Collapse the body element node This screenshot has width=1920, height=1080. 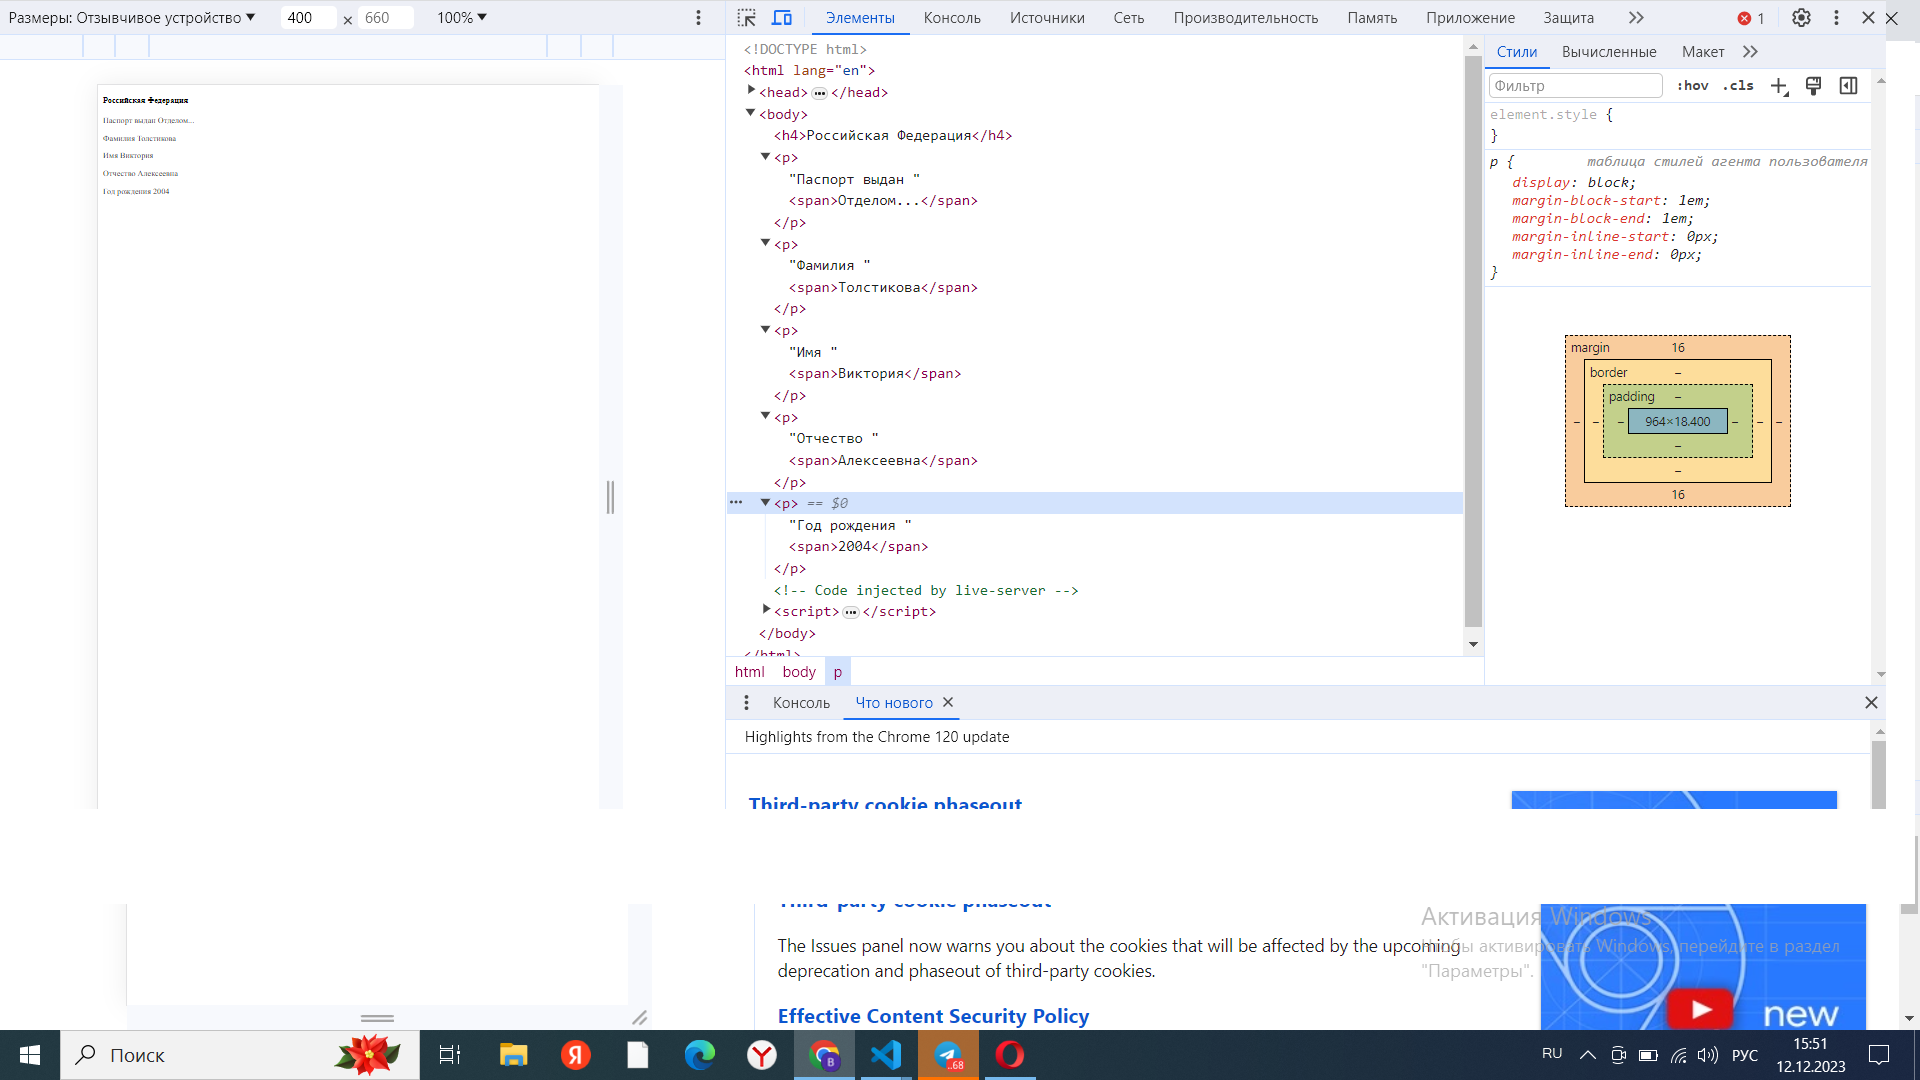[x=751, y=113]
